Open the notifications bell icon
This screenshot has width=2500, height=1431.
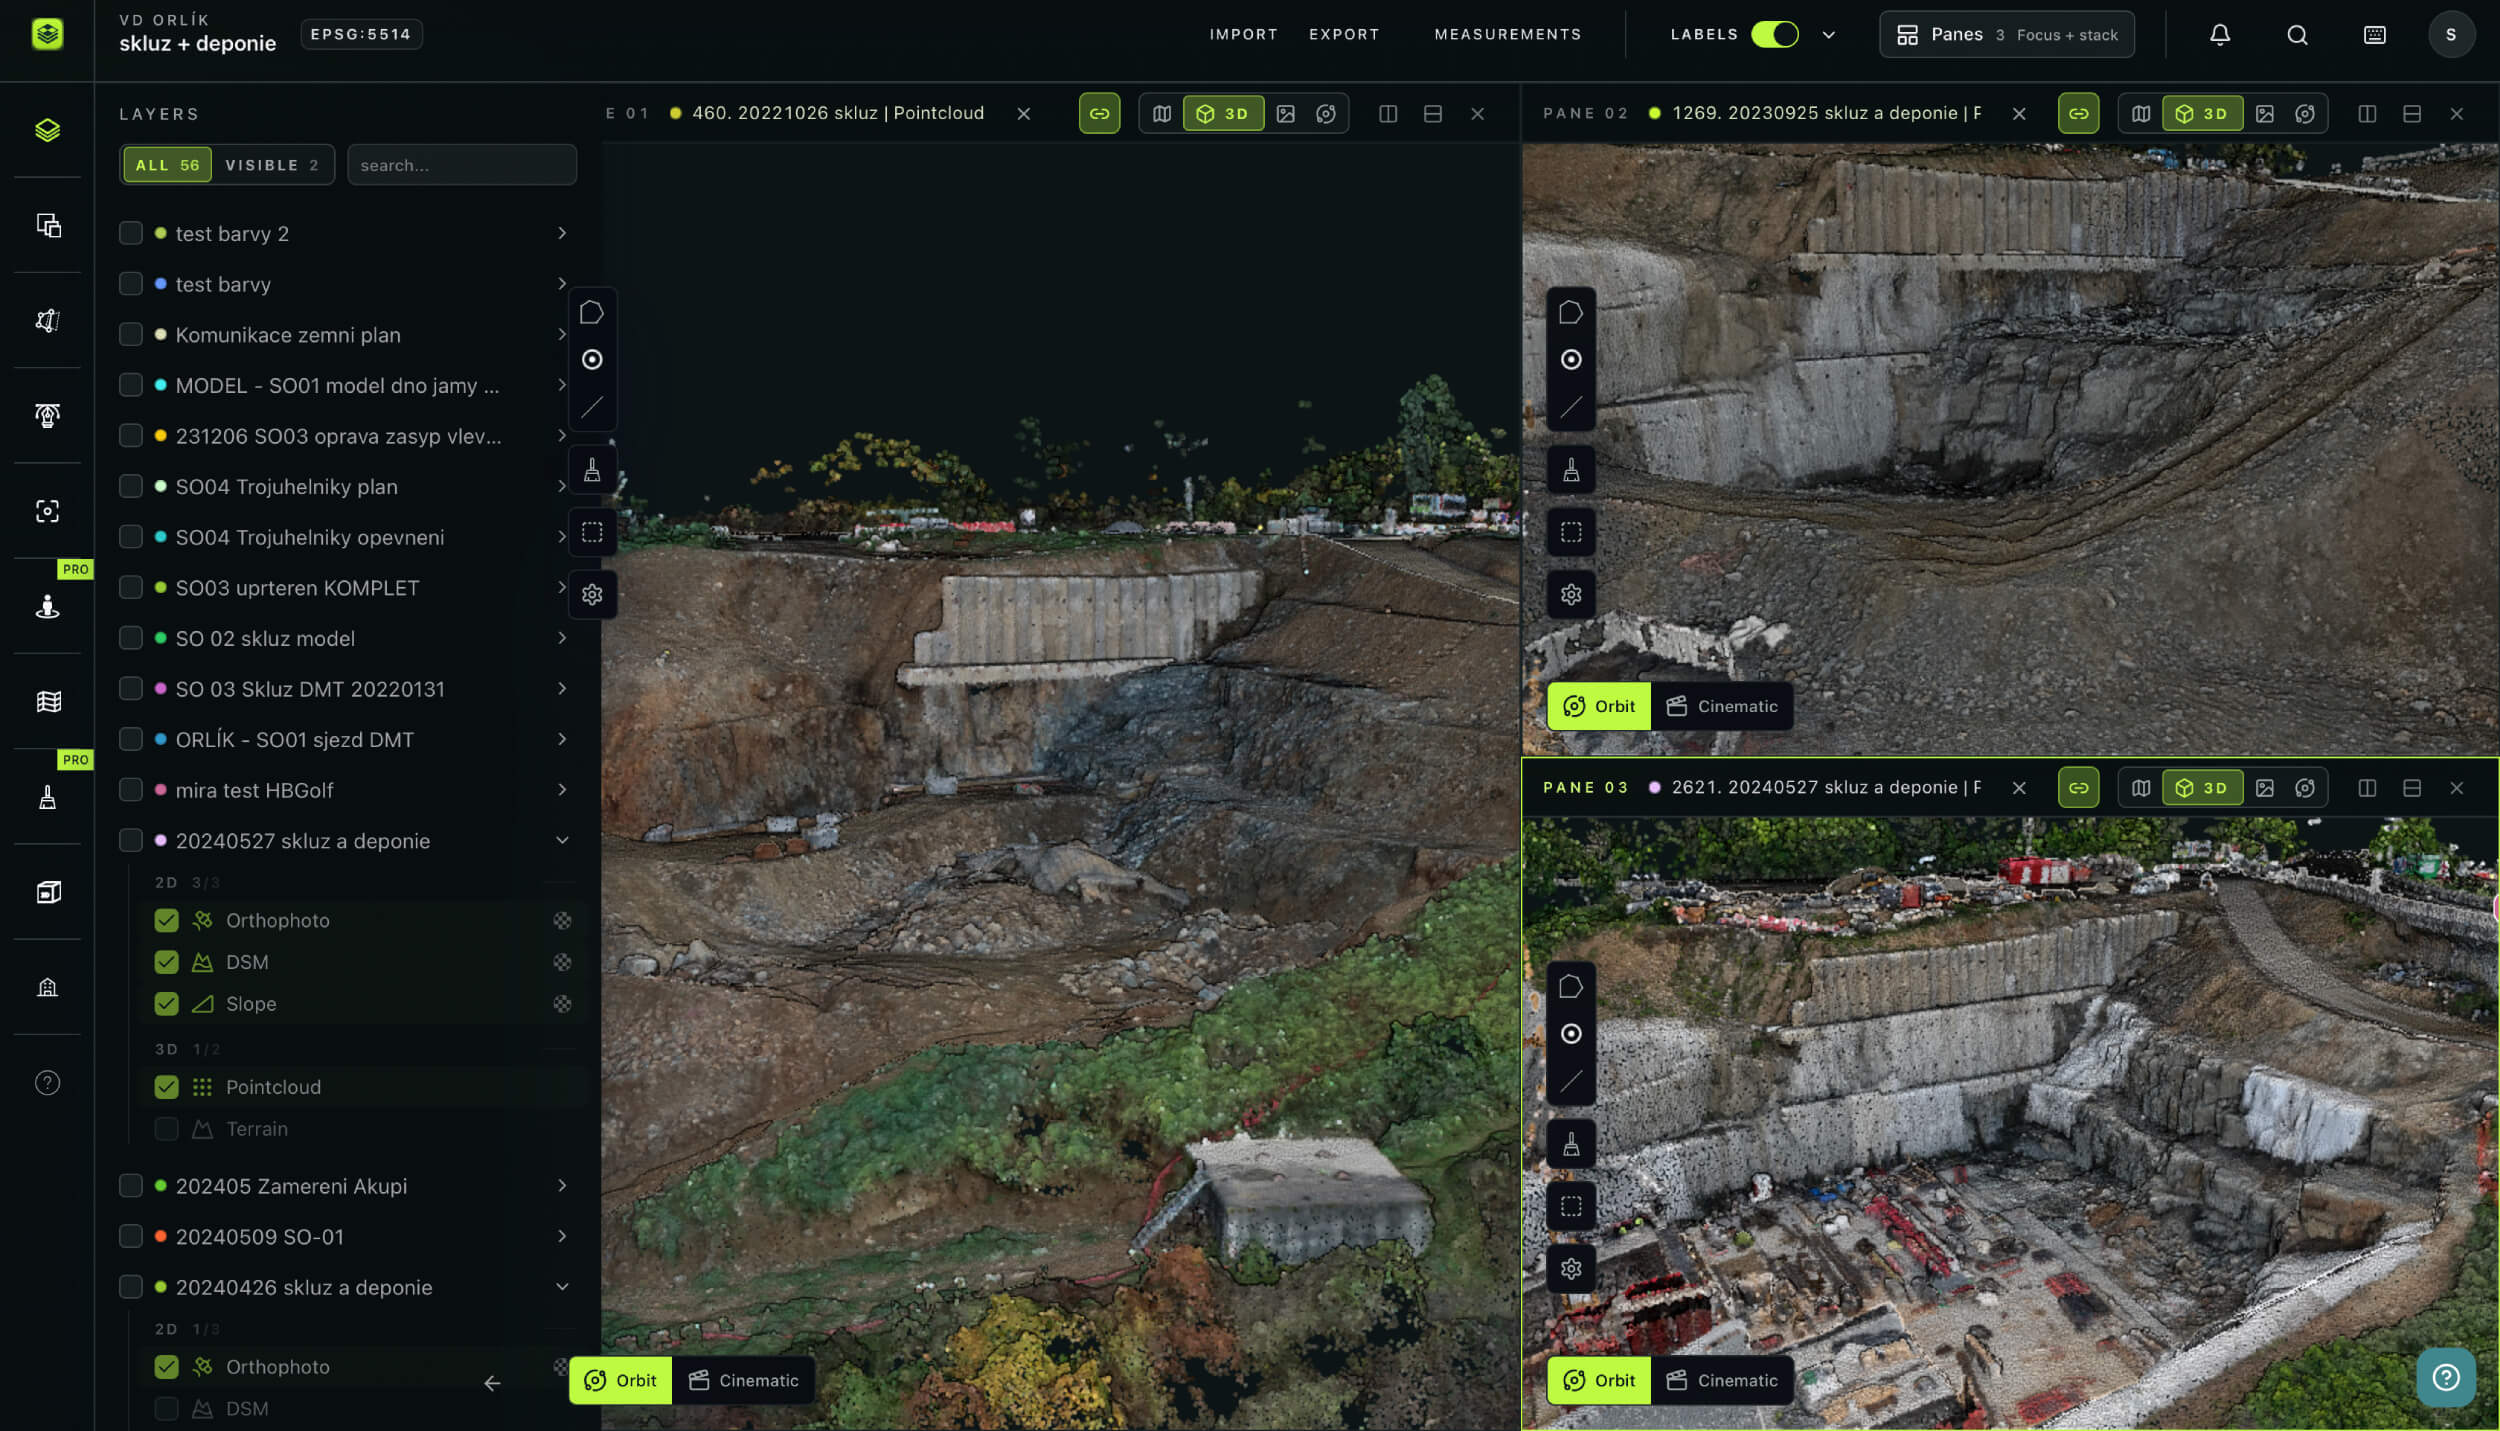2219,35
